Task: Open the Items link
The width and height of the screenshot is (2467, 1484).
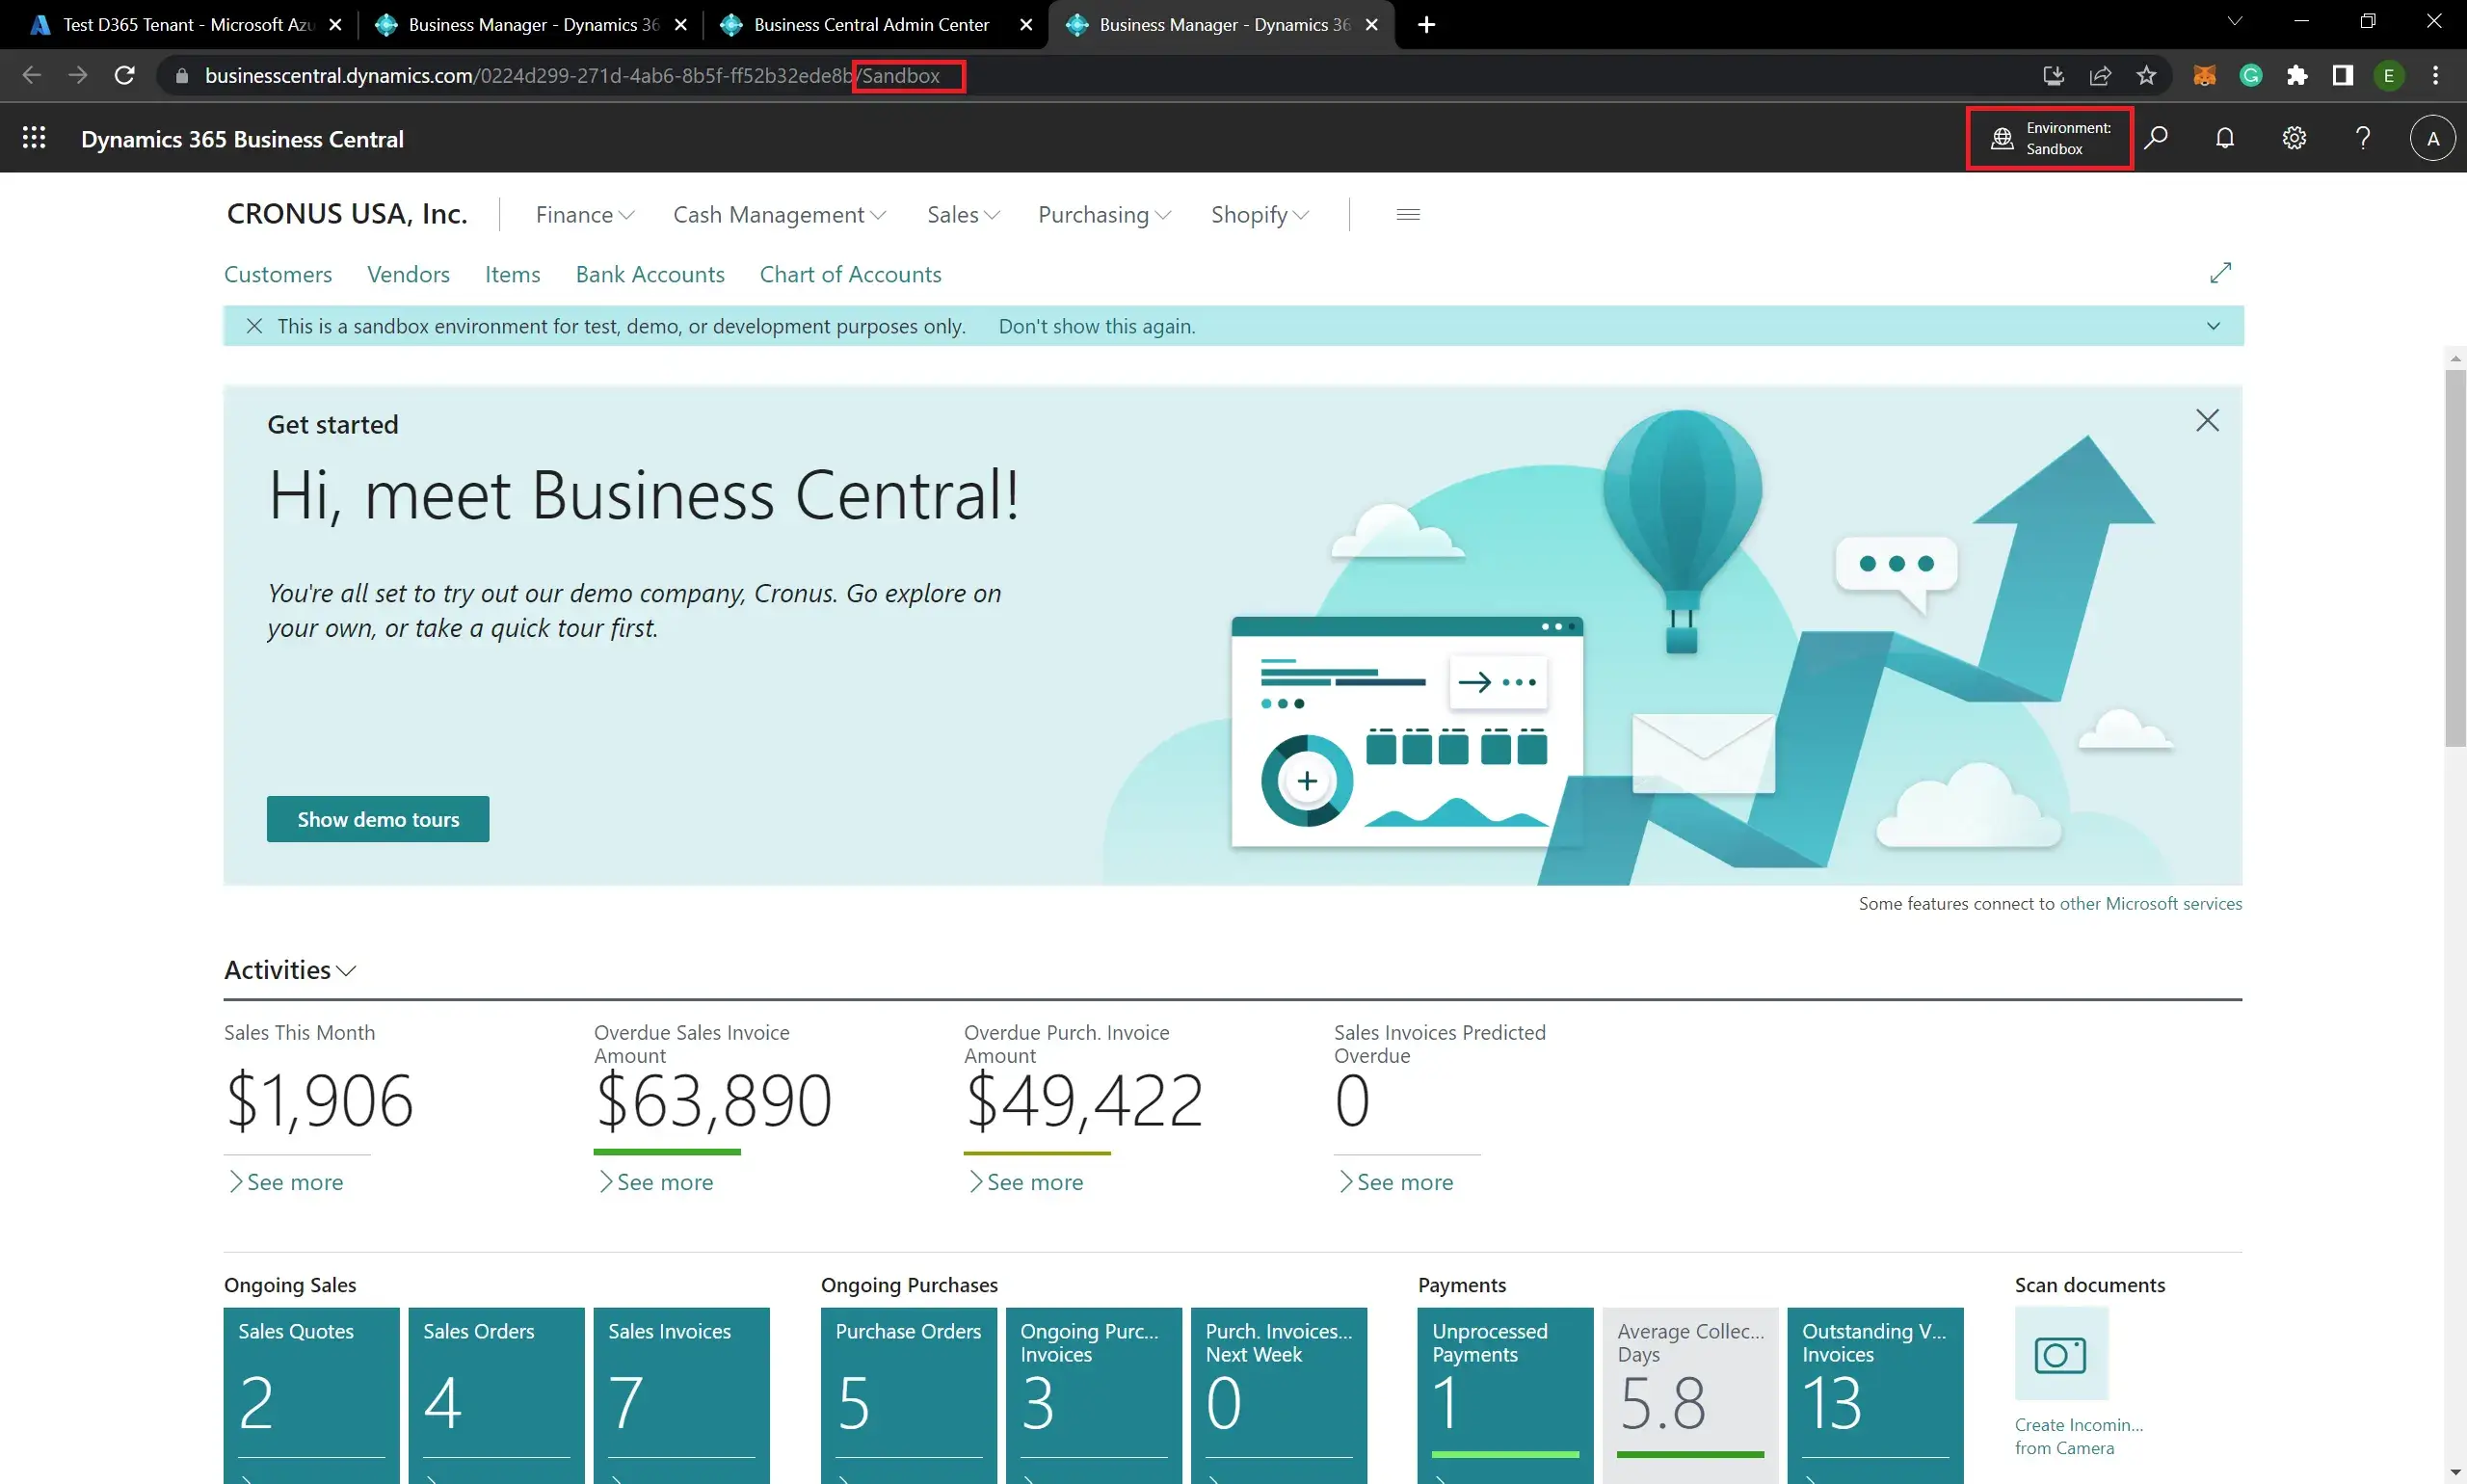Action: coord(512,274)
